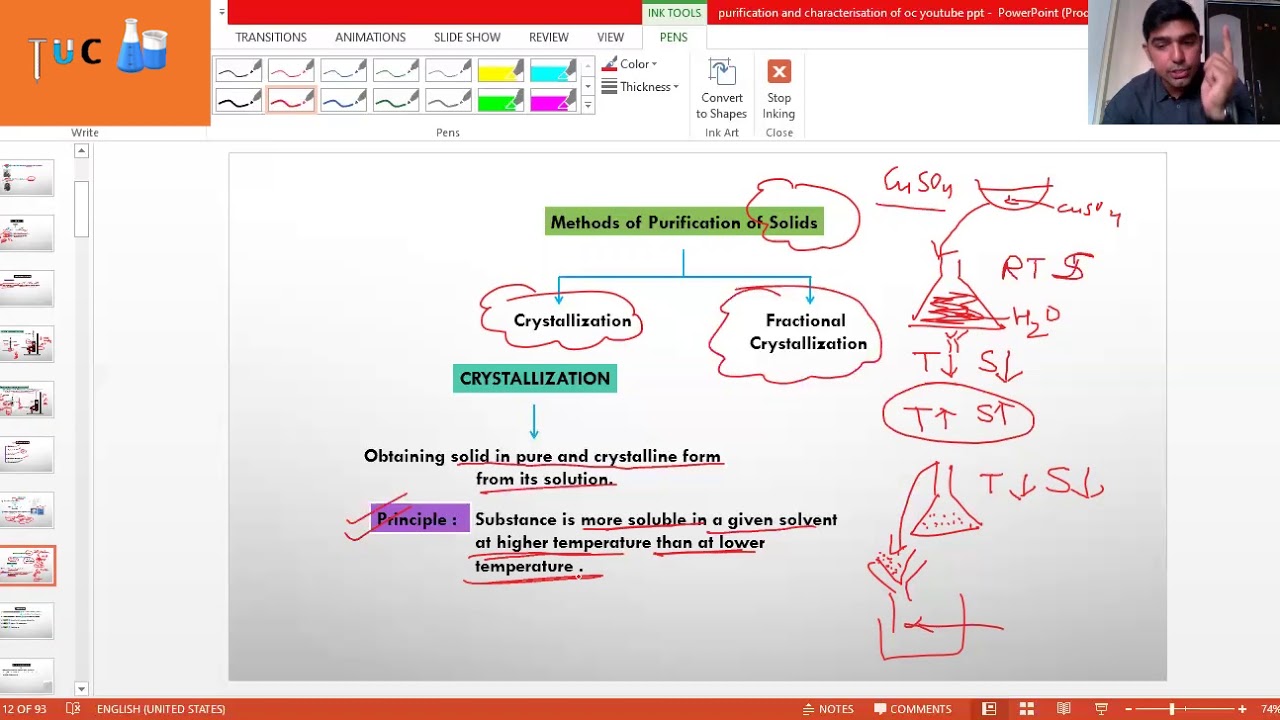This screenshot has height=720, width=1280.
Task: Toggle the Comments pane in status bar
Action: pyautogui.click(x=913, y=709)
